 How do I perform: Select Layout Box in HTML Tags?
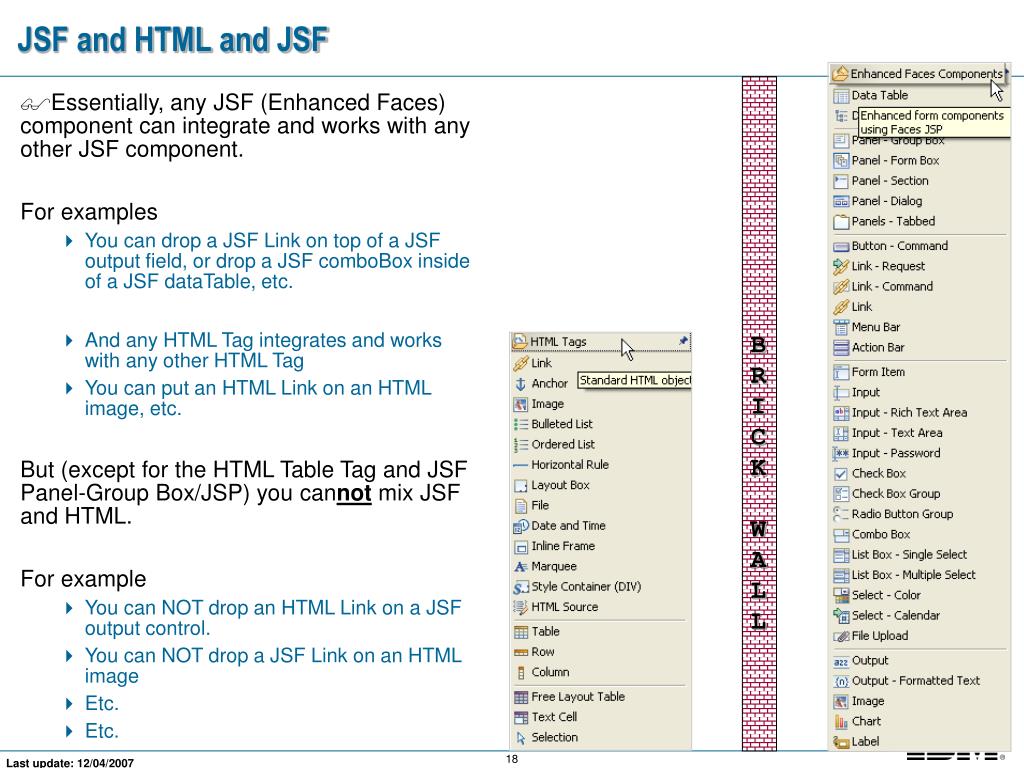coord(551,485)
